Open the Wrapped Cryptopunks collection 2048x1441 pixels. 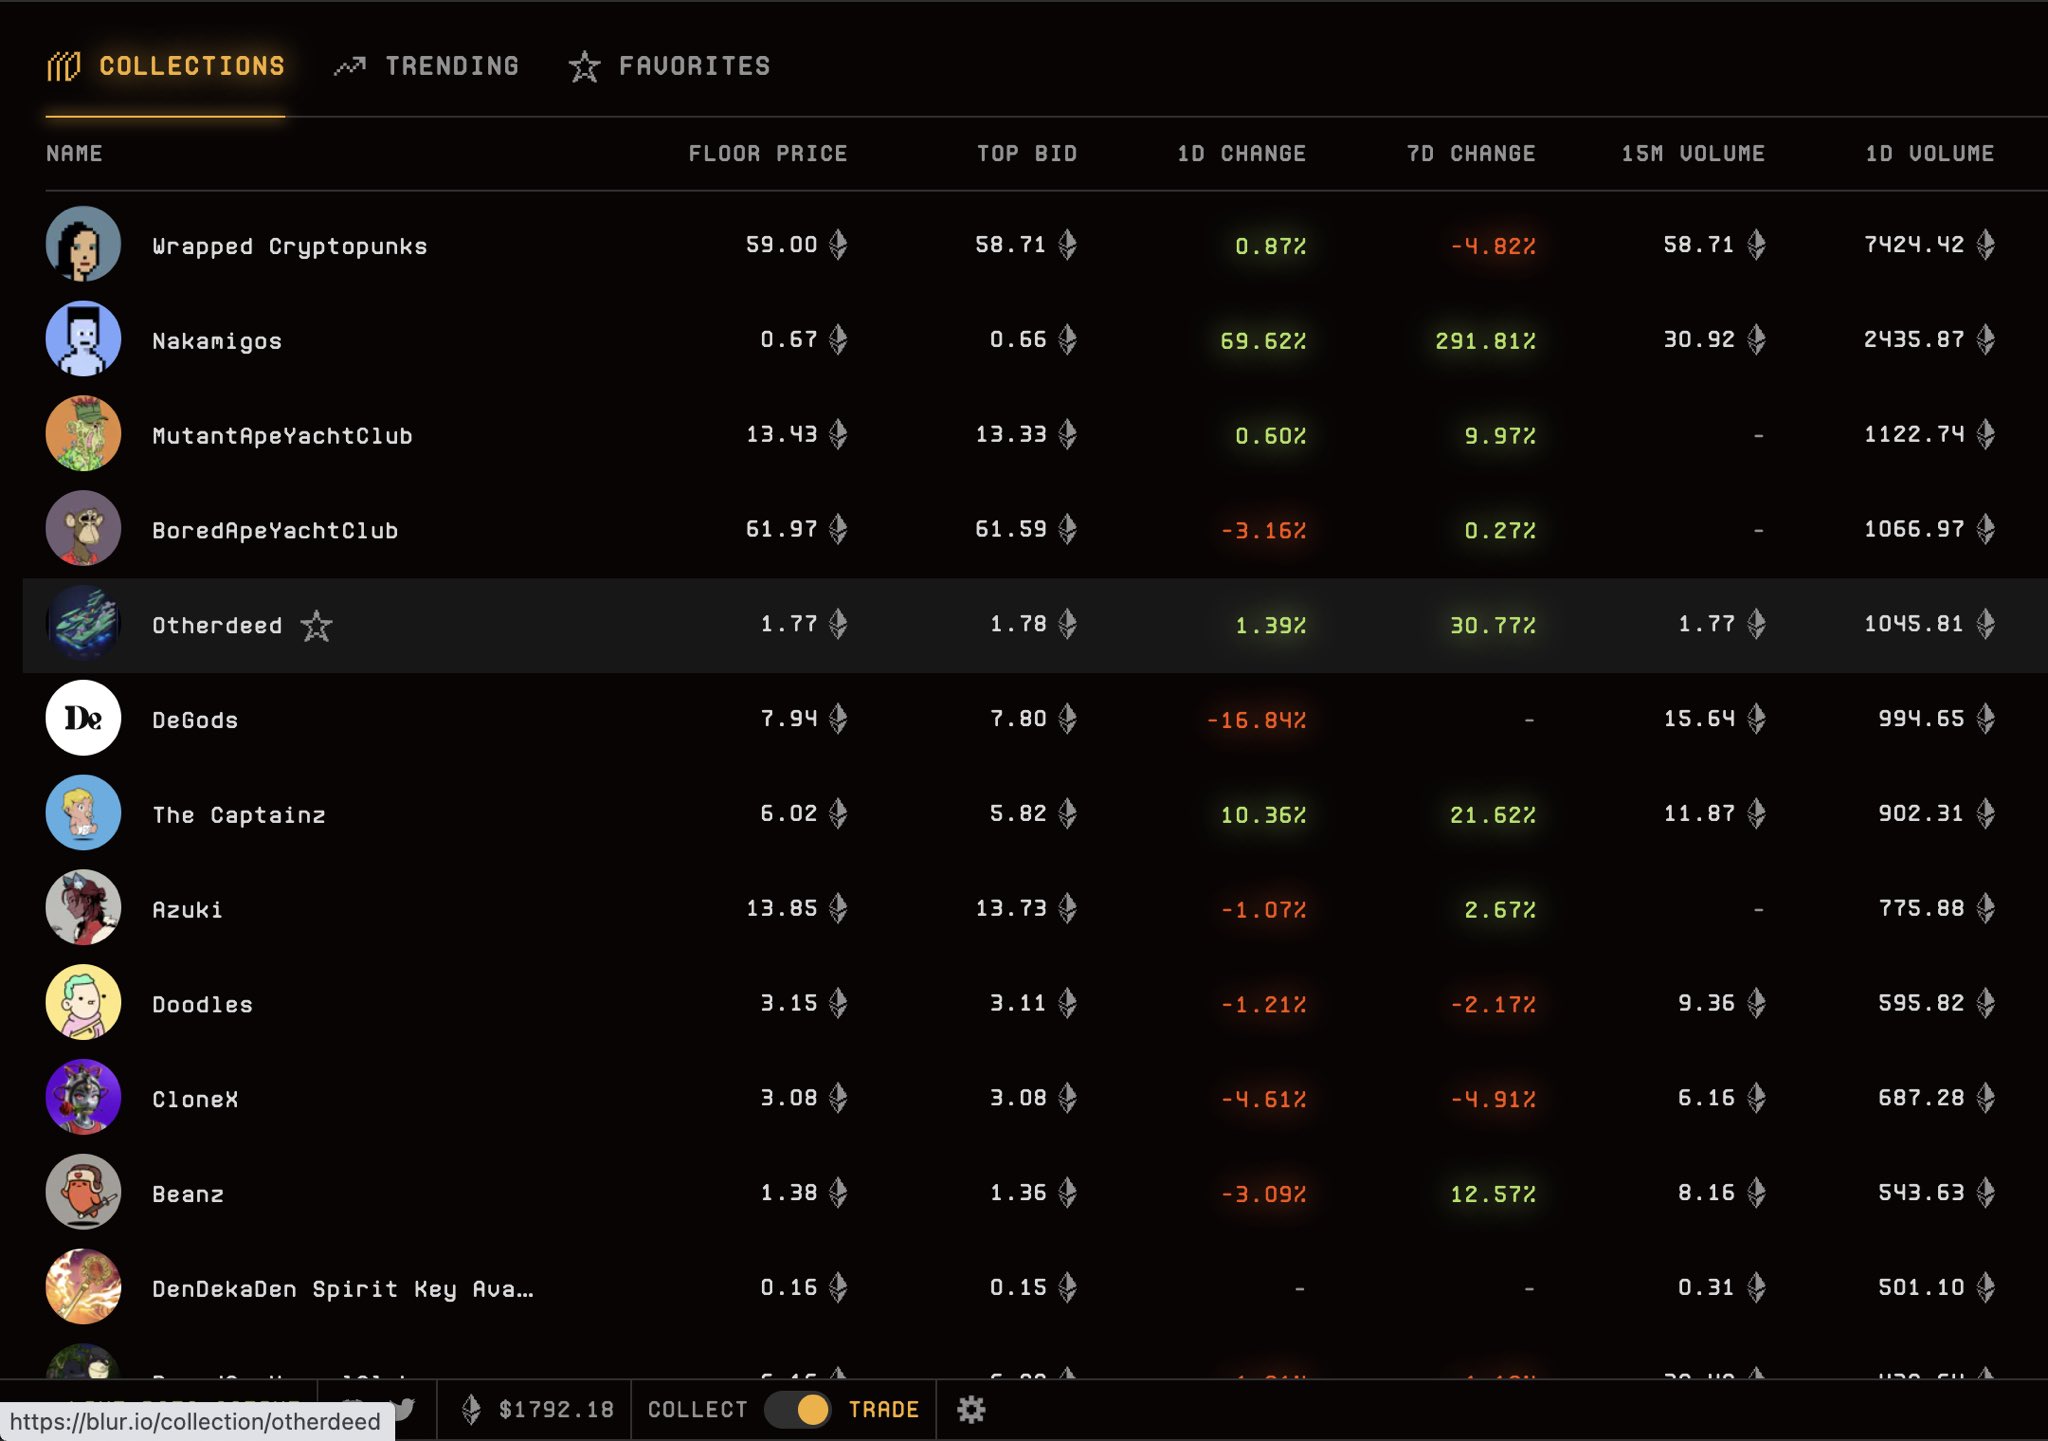coord(289,247)
